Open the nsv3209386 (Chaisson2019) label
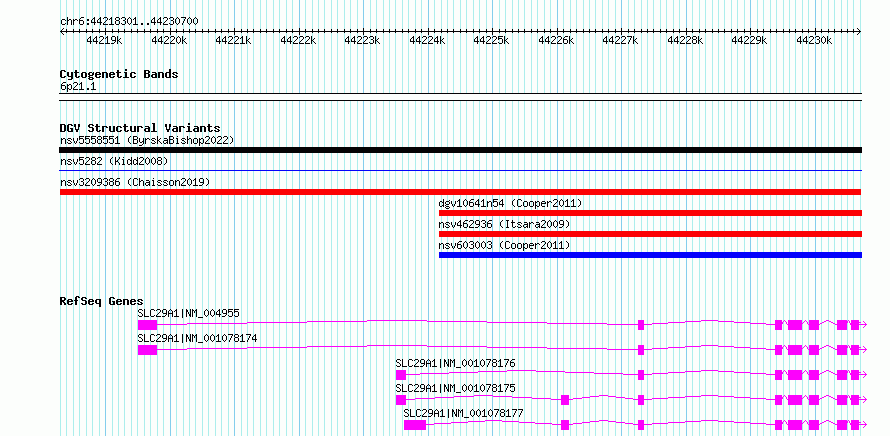Image resolution: width=890 pixels, height=436 pixels. click(x=135, y=182)
